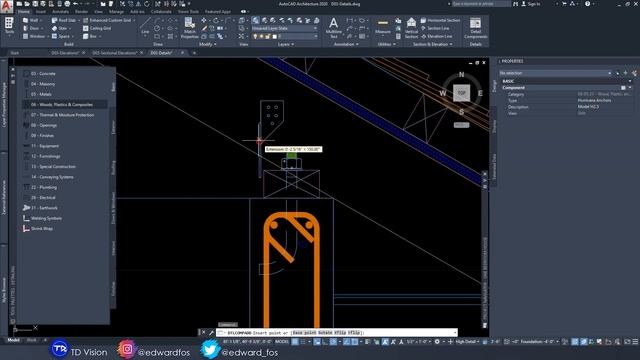Click the Match Properties tool

pyautogui.click(x=189, y=28)
